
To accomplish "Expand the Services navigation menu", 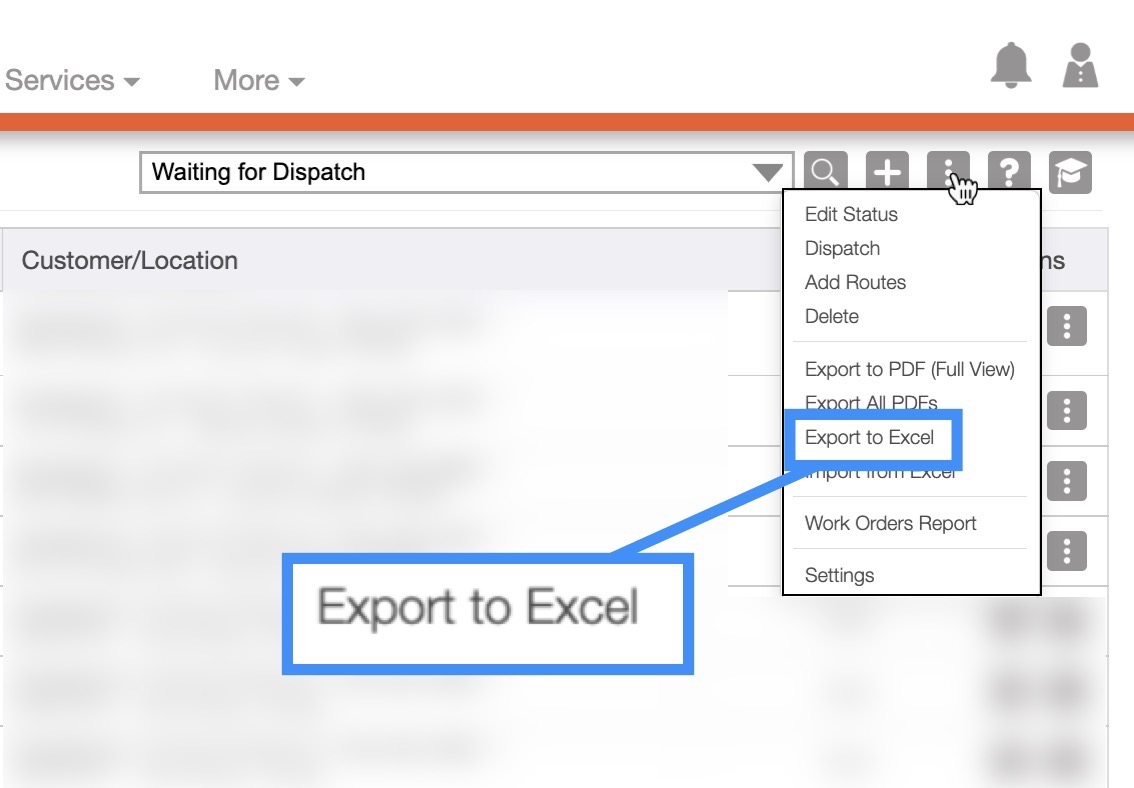I will coord(72,80).
